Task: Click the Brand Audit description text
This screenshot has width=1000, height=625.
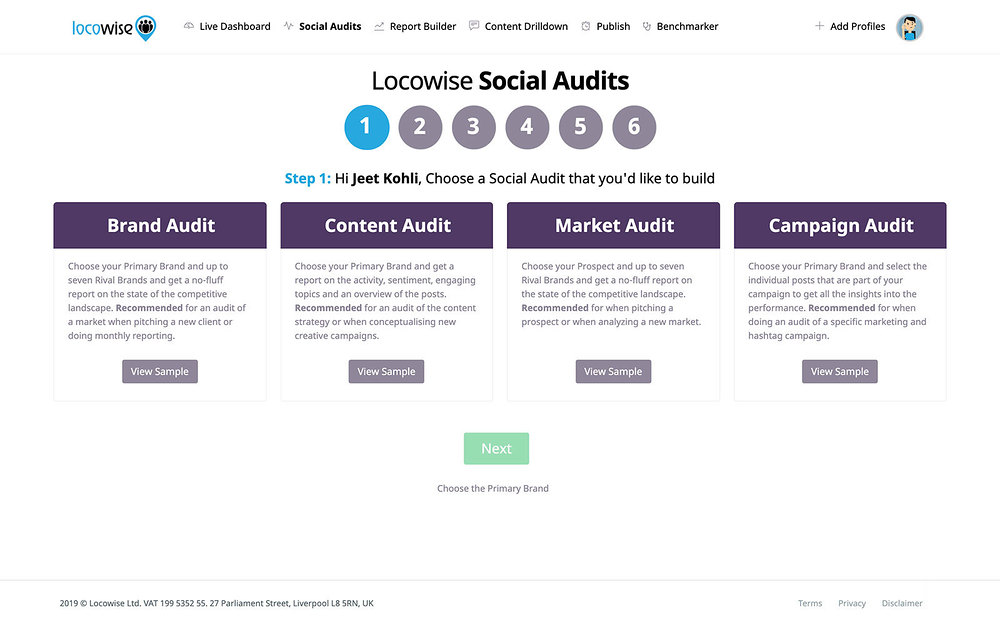Action: pos(157,301)
